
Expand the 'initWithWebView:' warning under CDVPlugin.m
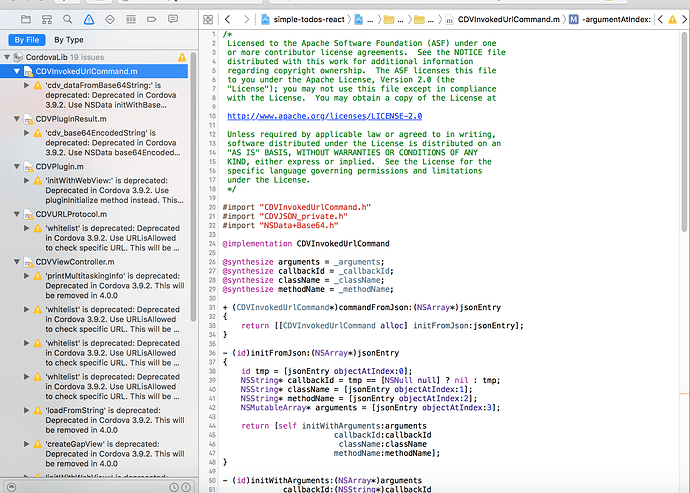(26, 180)
